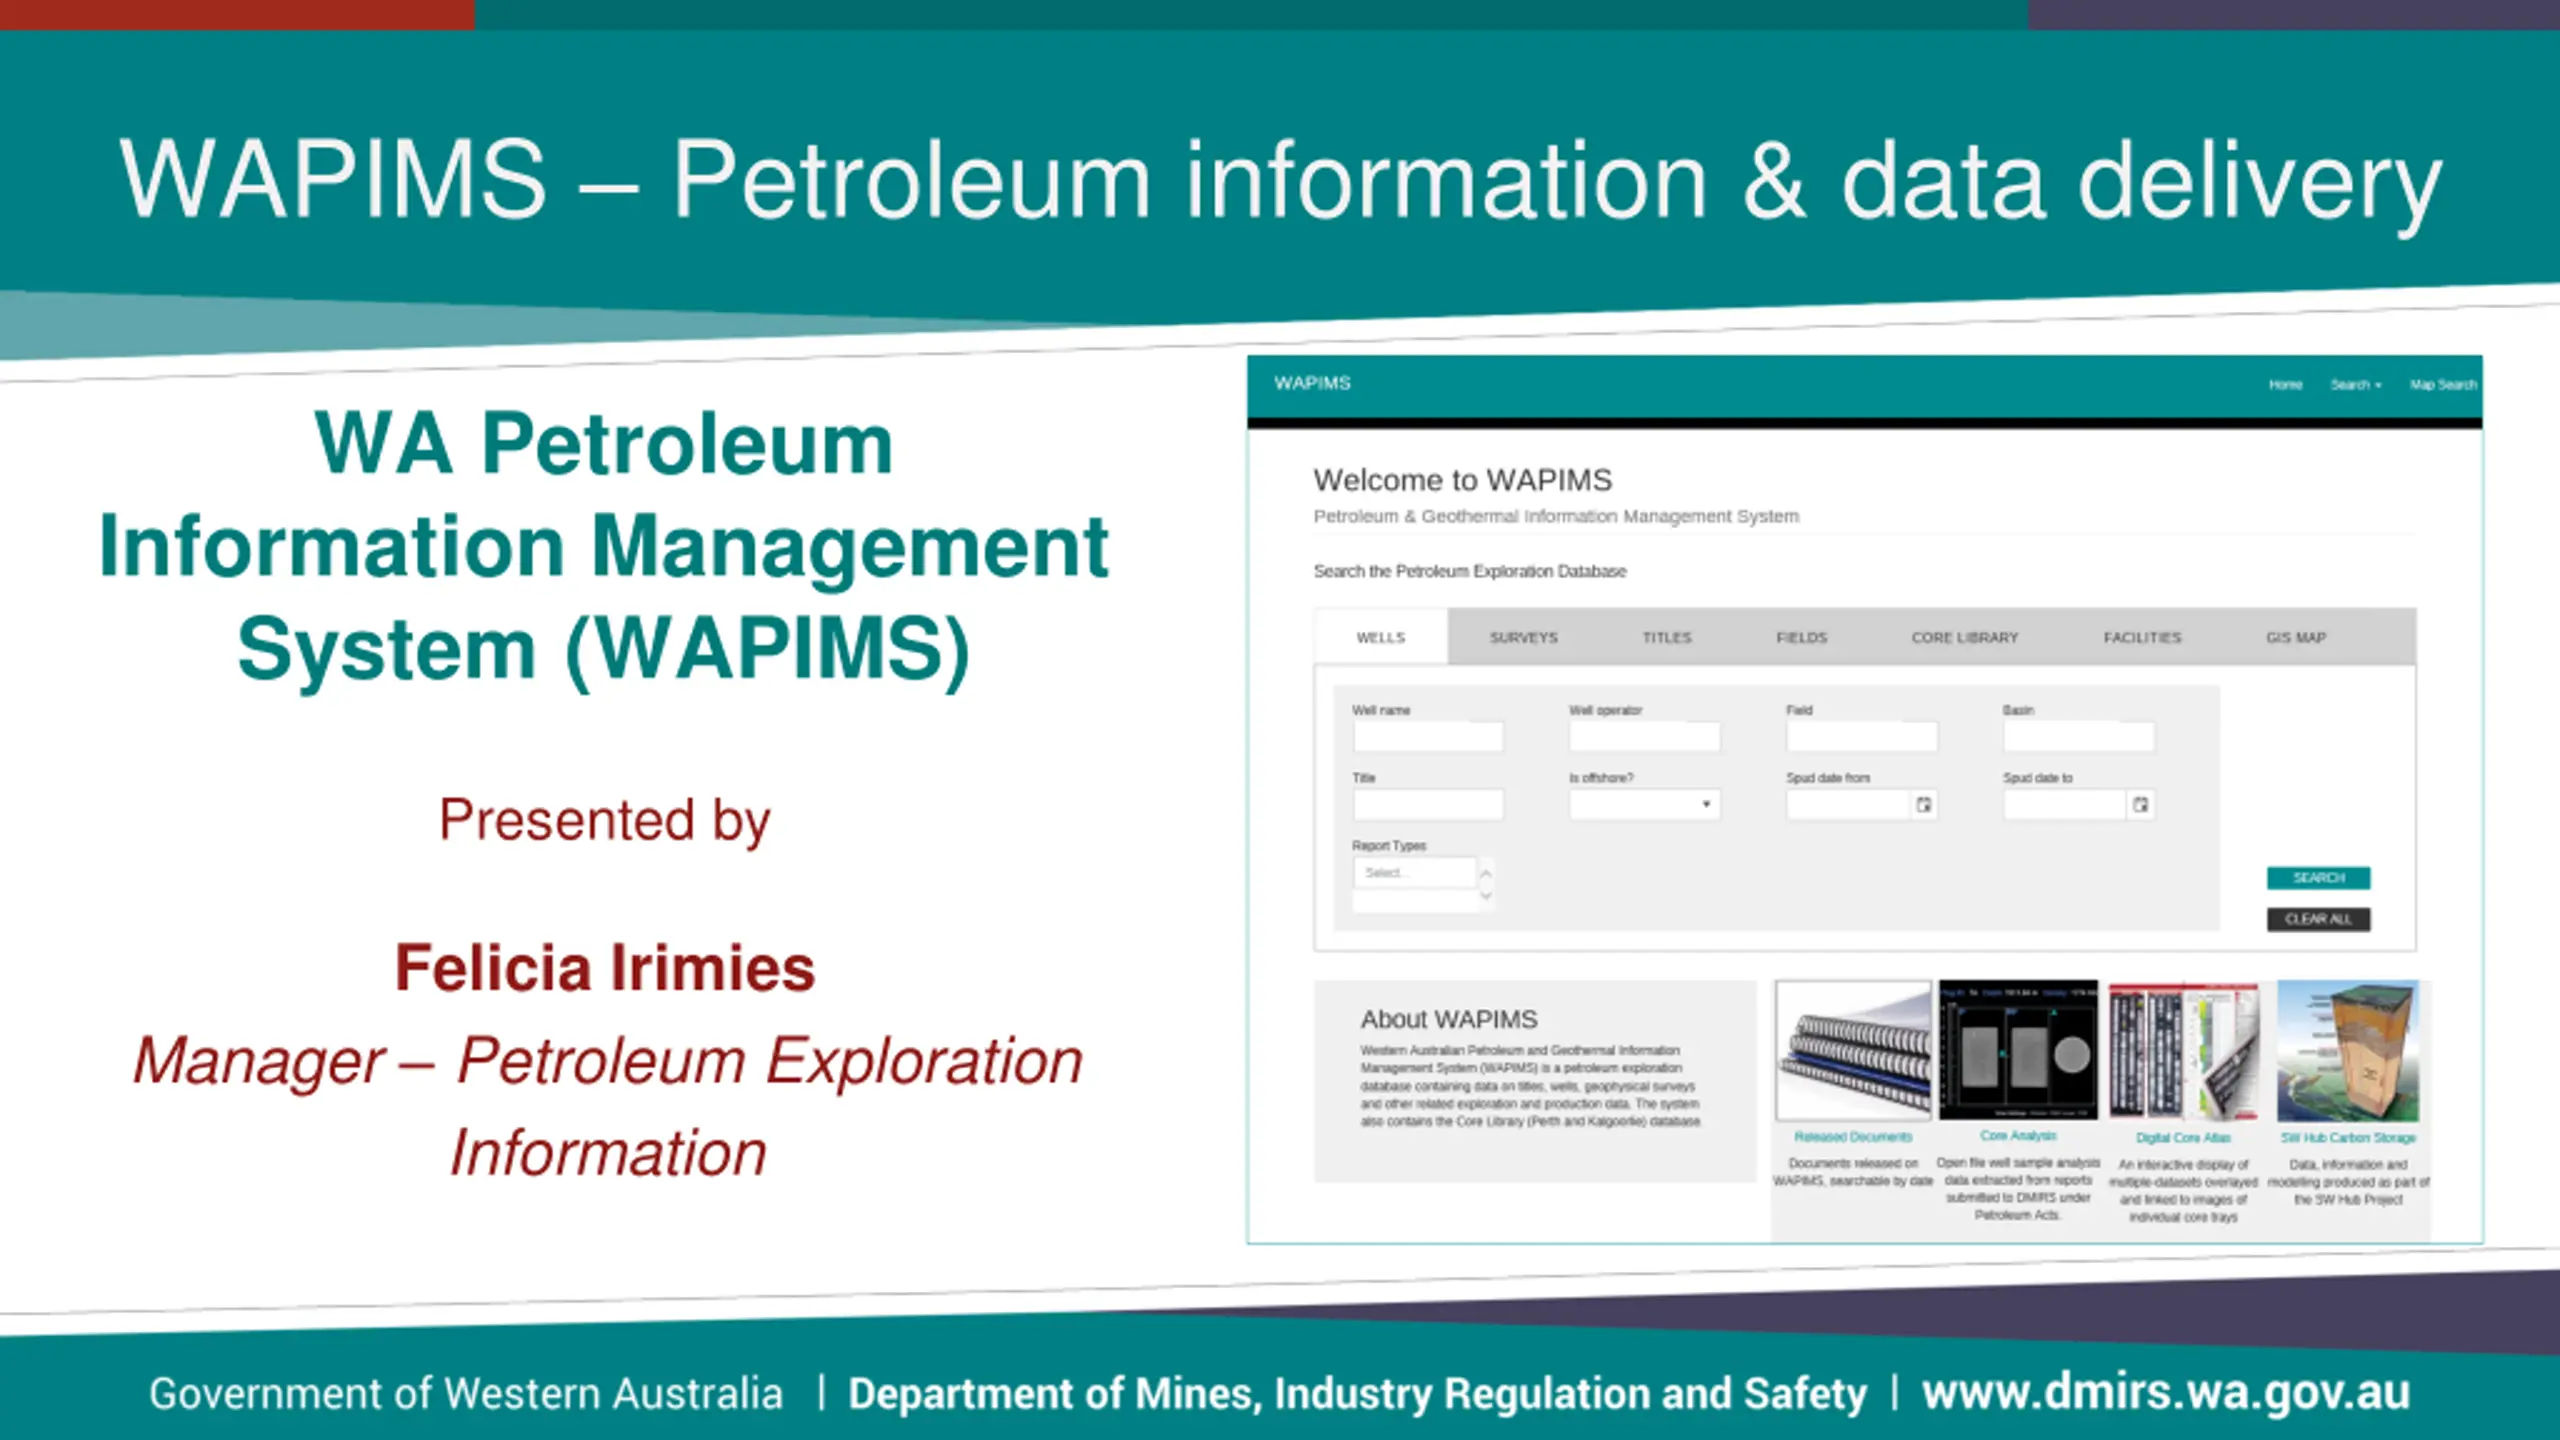Focus the Basin input box

click(2078, 737)
